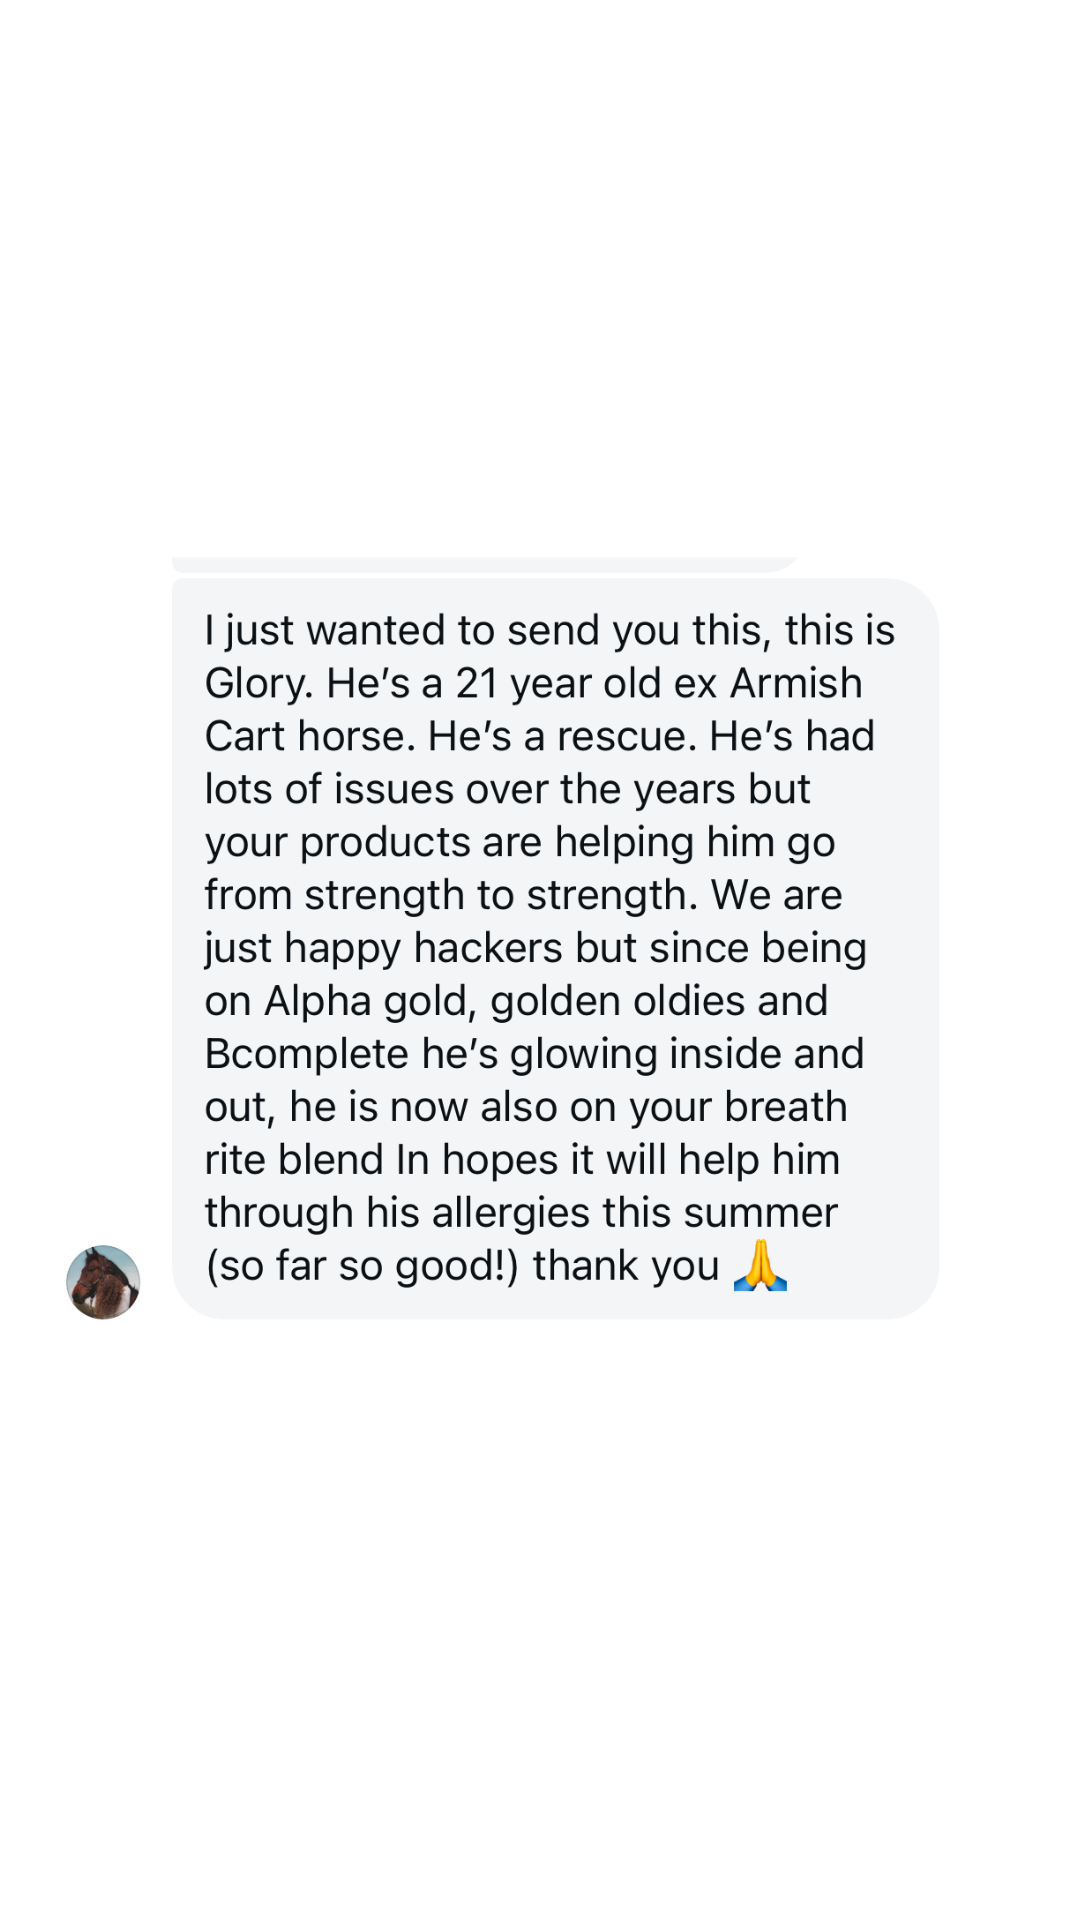
Task: Click the word "Armish" in the message
Action: 796,684
